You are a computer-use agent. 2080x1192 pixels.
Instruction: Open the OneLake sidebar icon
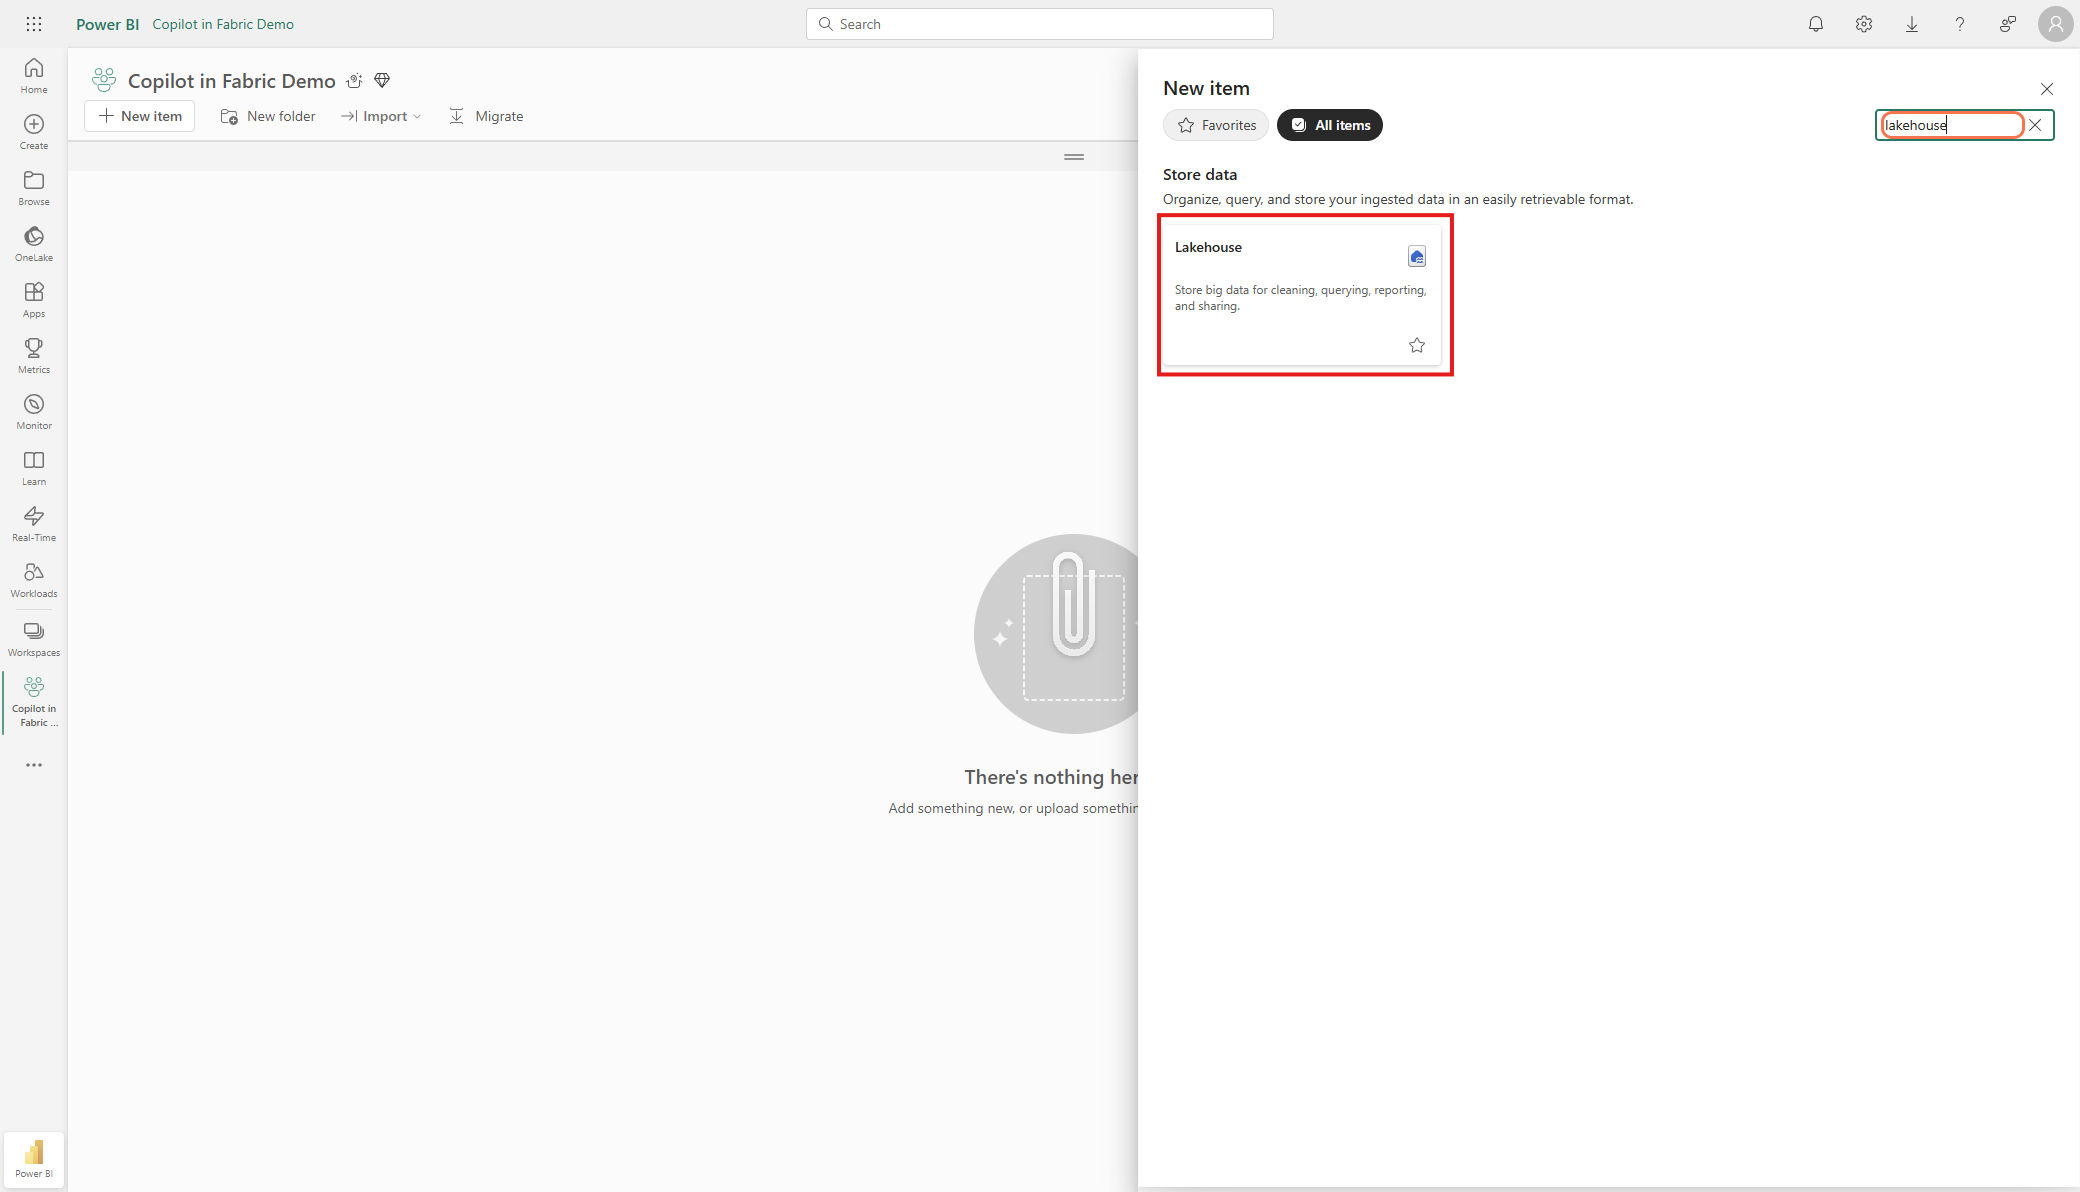[34, 243]
